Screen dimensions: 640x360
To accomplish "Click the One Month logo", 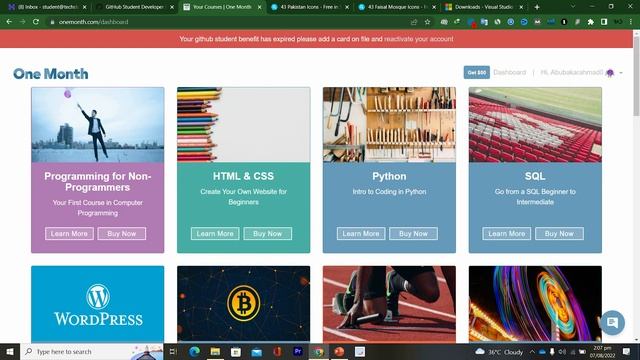I will 51,74.
